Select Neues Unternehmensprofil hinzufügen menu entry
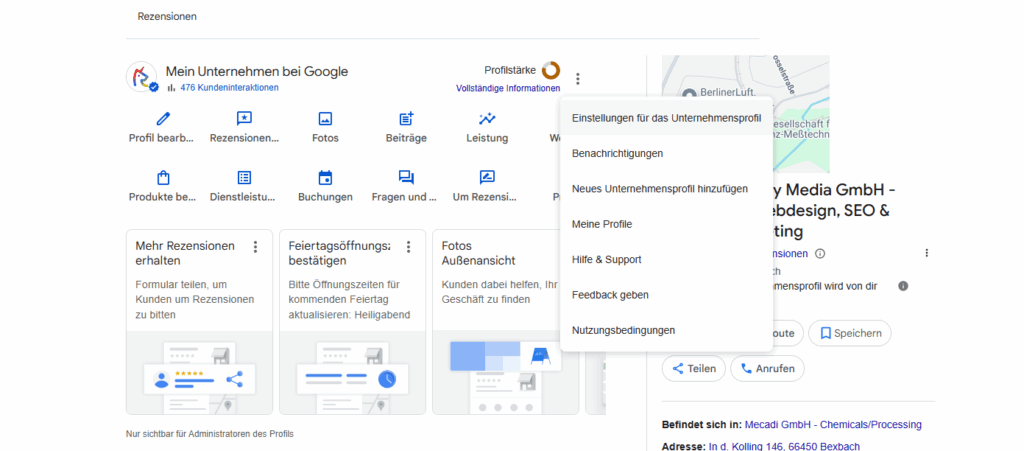This screenshot has height=451, width=1024. point(659,189)
